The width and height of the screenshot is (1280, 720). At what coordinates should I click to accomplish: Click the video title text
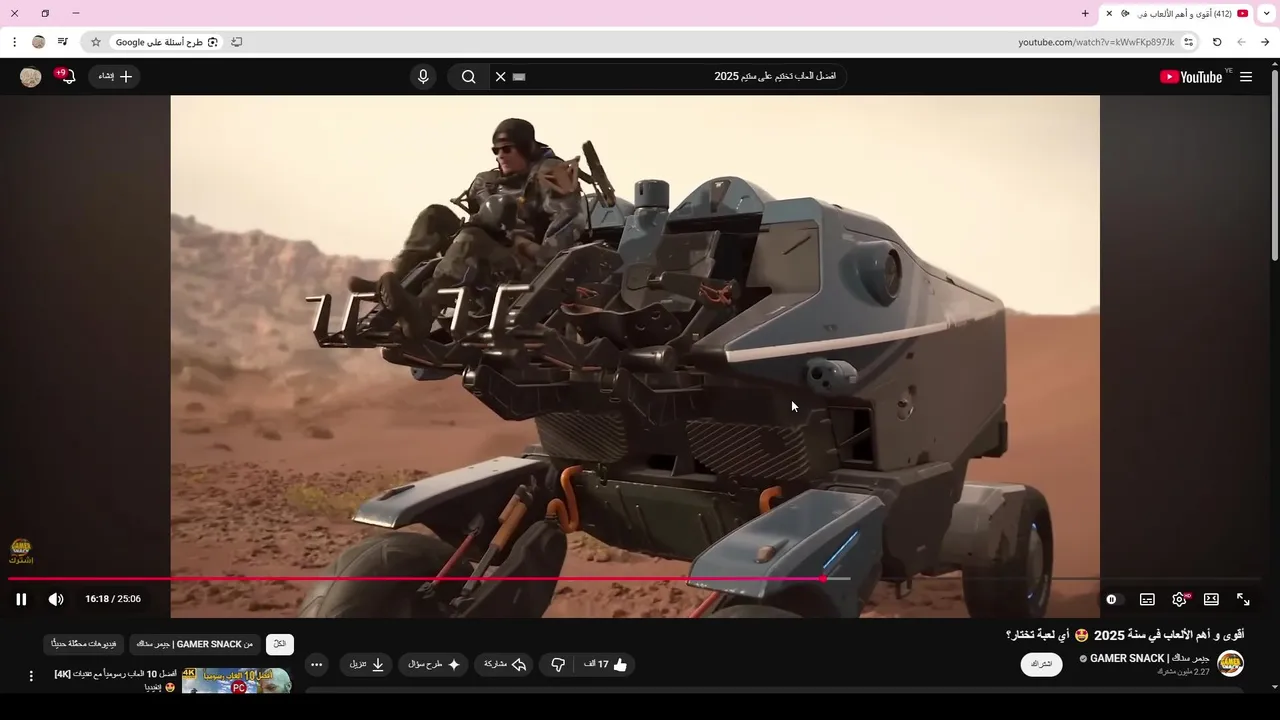(1125, 635)
